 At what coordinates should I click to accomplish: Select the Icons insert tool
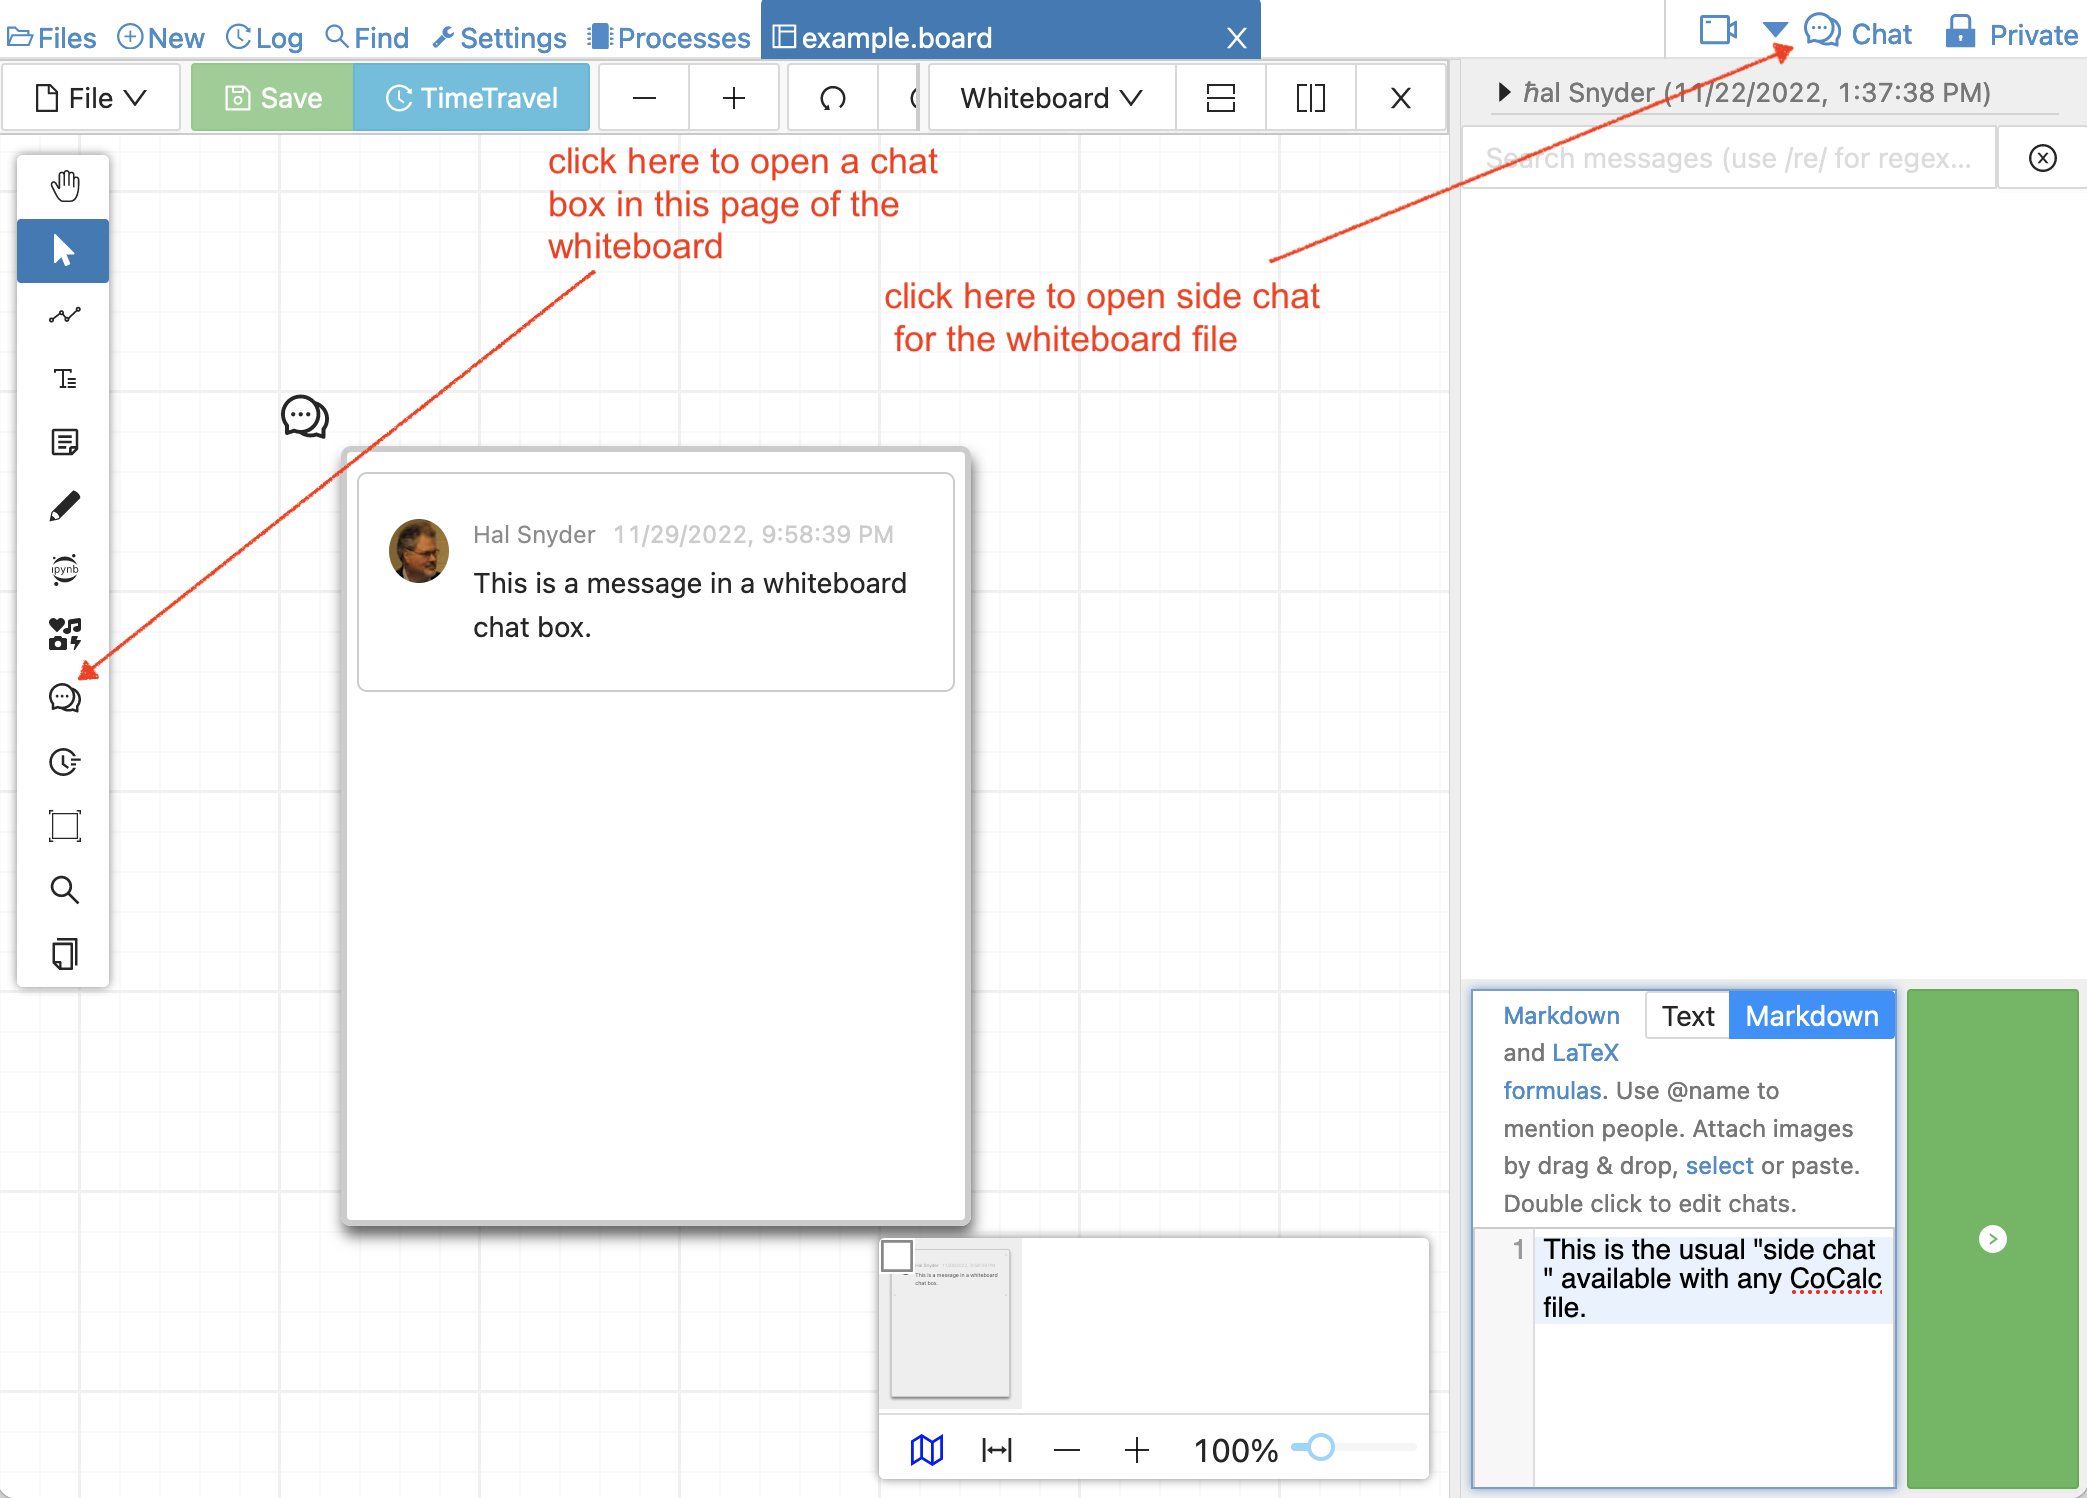(64, 634)
